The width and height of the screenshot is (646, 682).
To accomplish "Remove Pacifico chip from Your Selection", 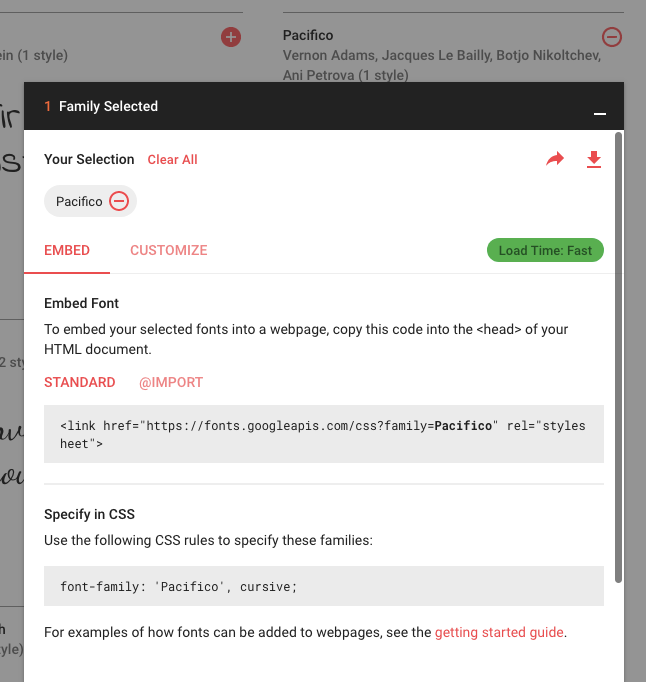I will point(119,201).
